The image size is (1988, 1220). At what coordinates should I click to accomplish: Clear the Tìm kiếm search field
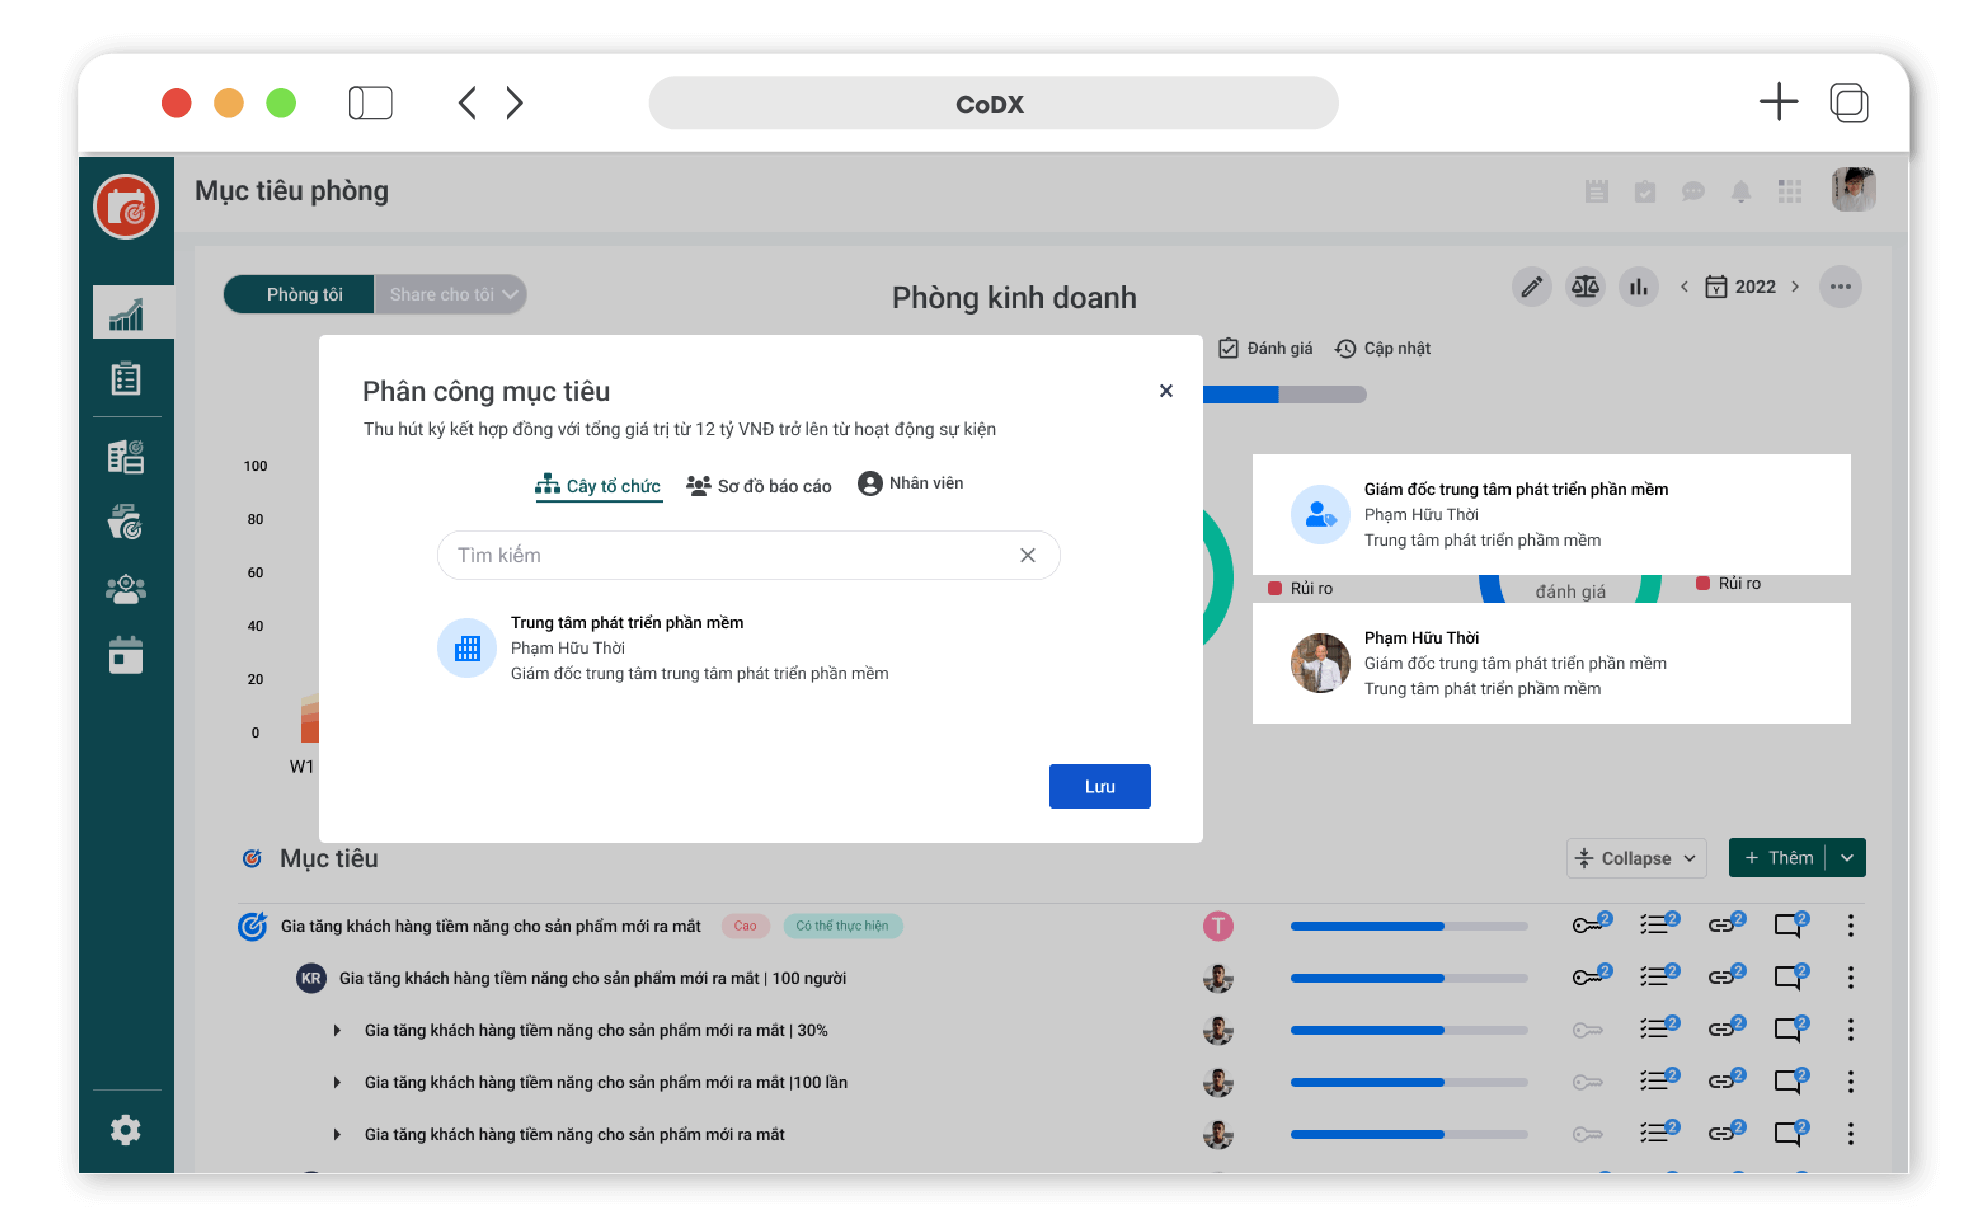(1027, 555)
